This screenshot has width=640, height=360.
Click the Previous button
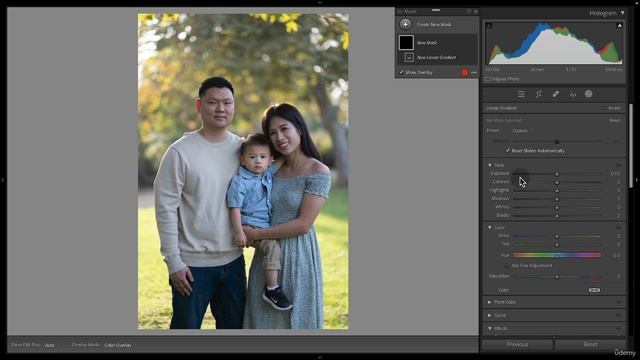point(517,344)
